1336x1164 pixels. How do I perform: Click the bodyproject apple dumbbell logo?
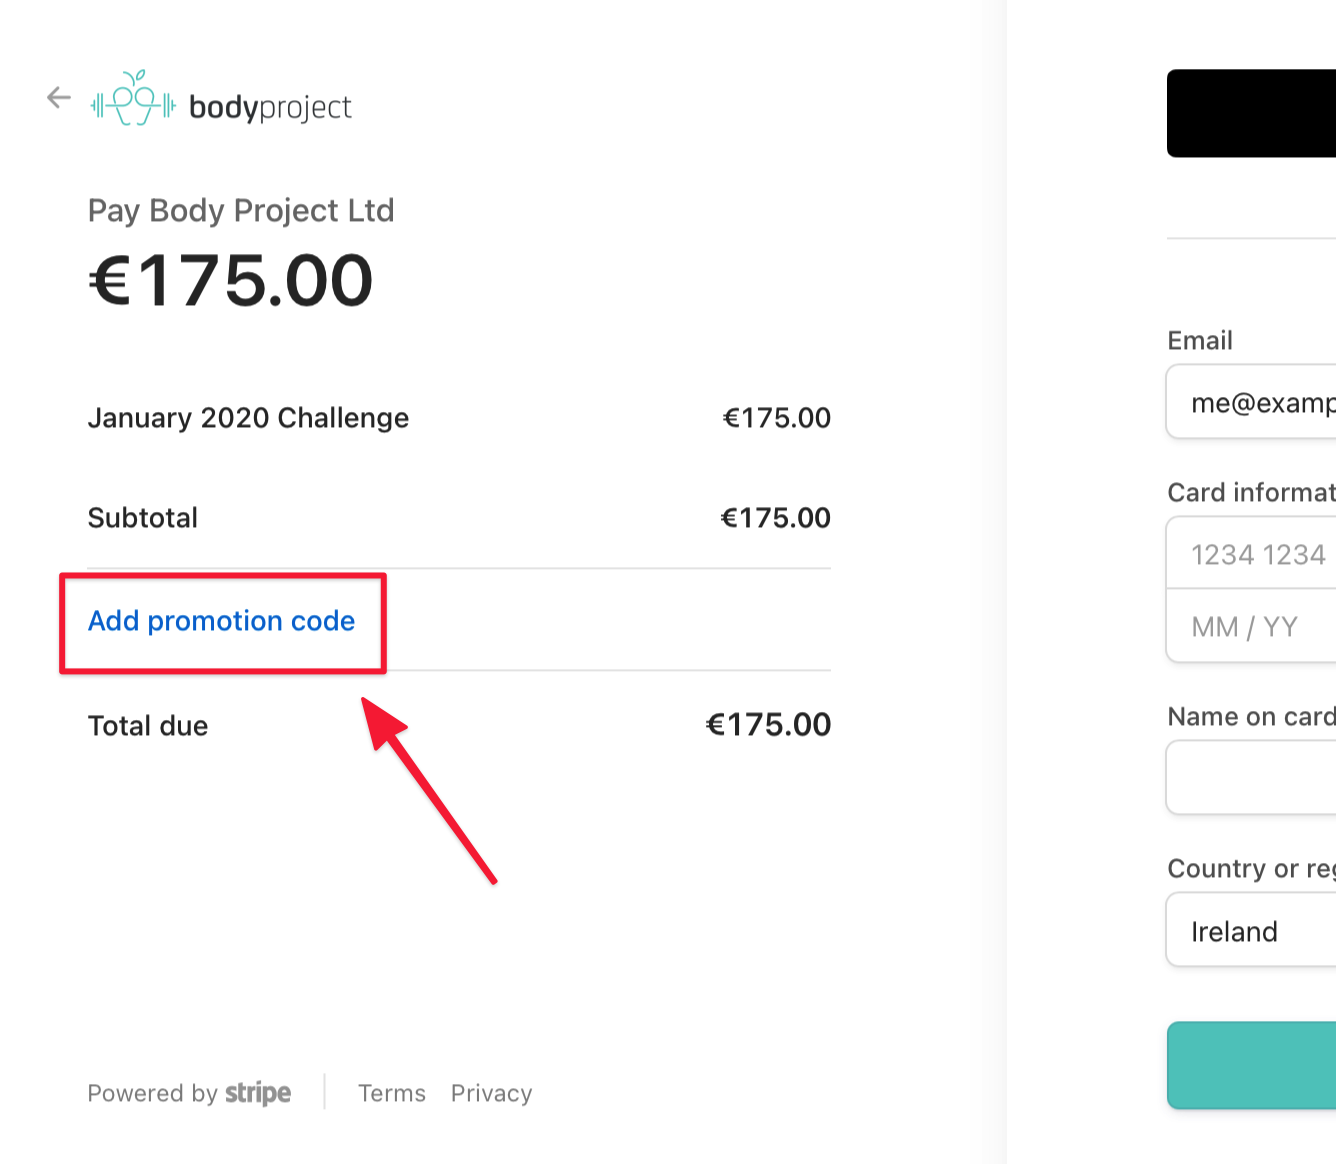click(x=133, y=98)
